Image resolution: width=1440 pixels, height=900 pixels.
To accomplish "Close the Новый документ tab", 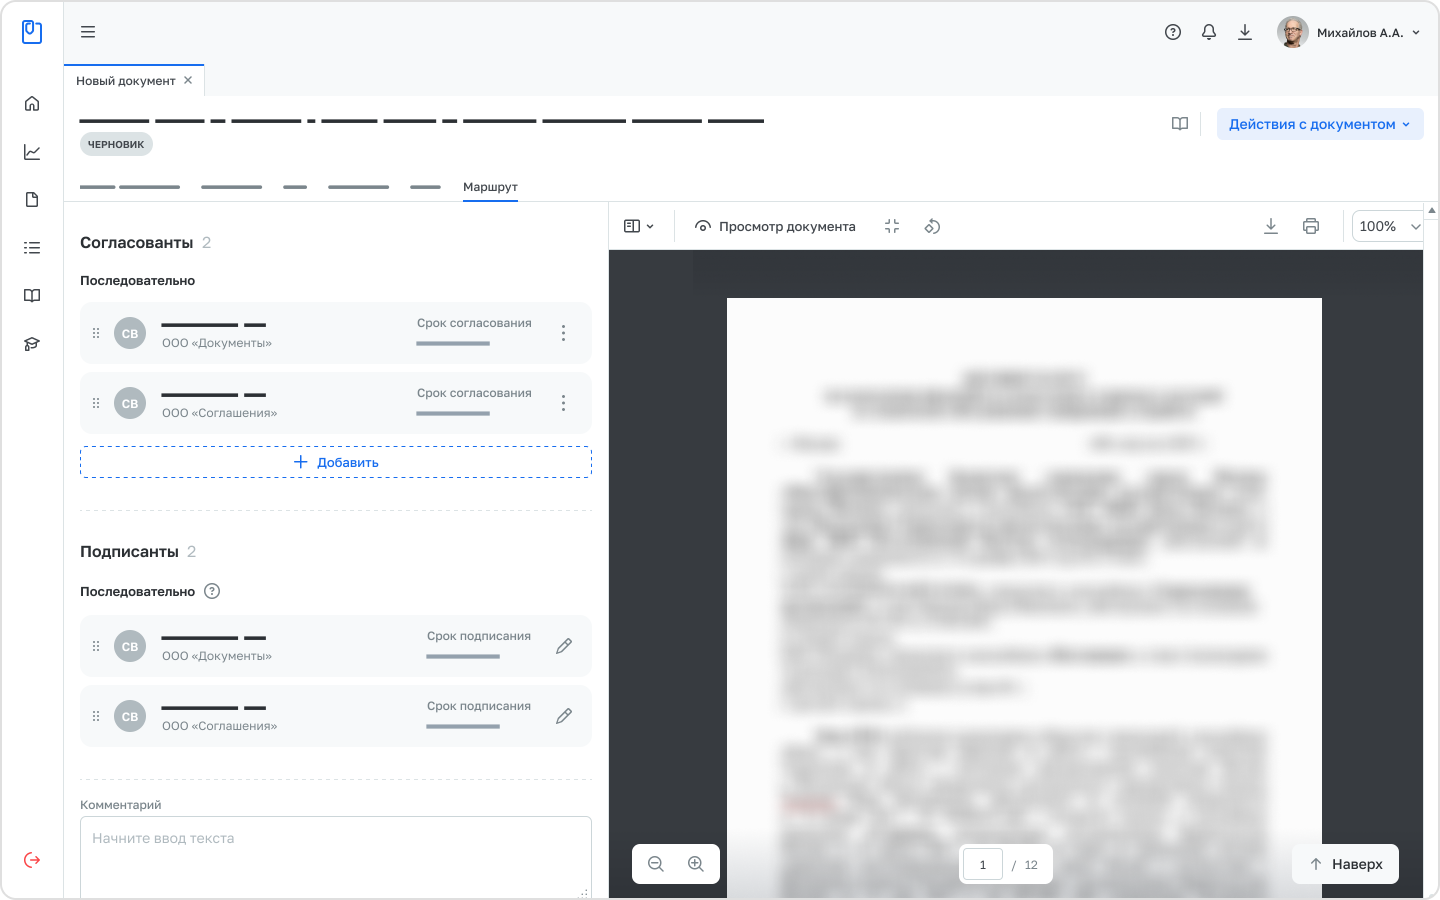I will pos(188,80).
